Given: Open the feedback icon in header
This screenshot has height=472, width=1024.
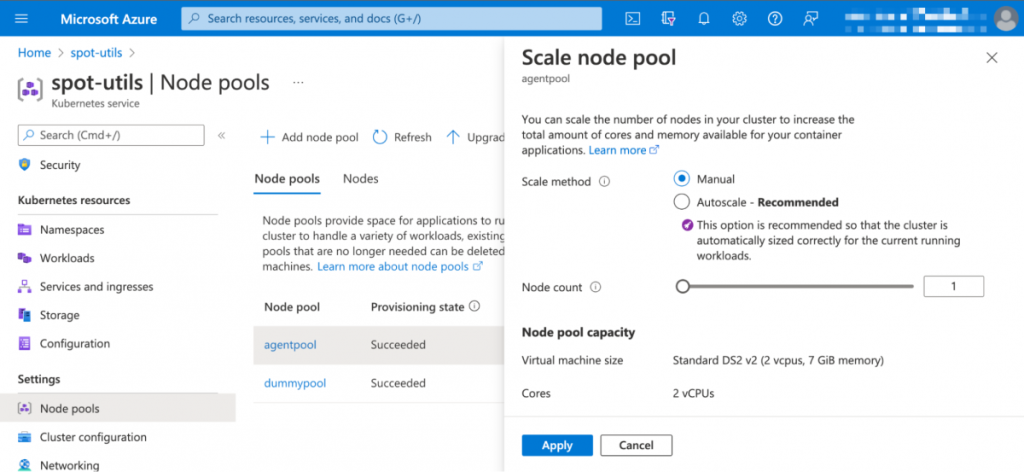Looking at the screenshot, I should (x=810, y=19).
